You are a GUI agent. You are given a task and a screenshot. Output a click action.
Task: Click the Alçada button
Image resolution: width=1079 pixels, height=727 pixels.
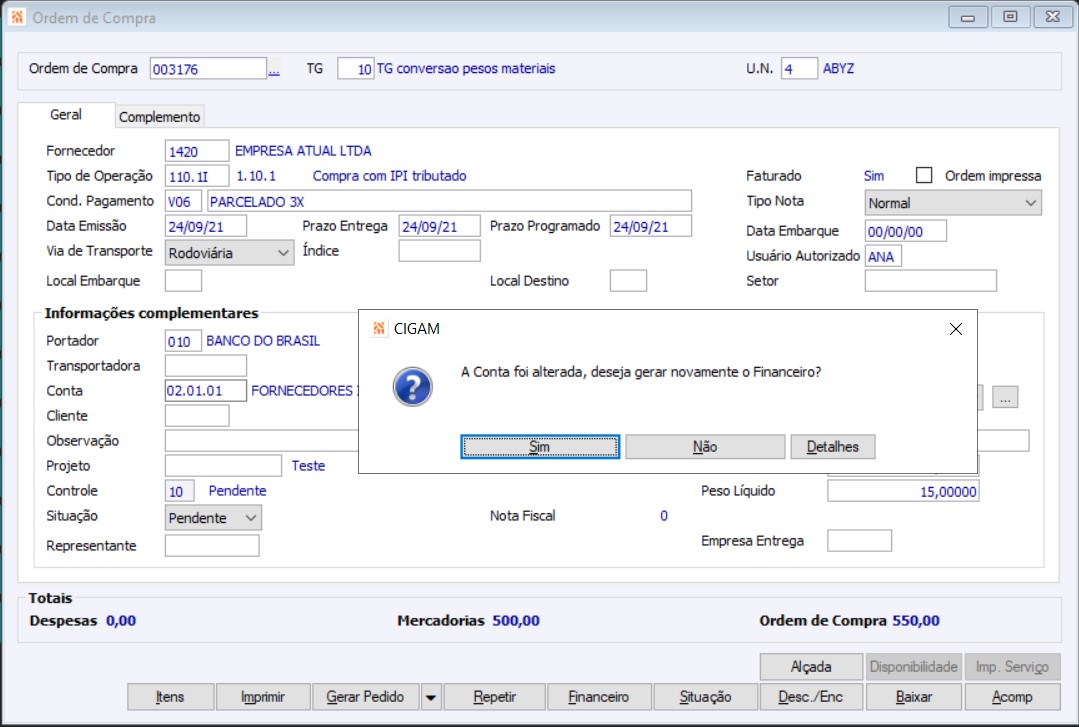(x=811, y=666)
